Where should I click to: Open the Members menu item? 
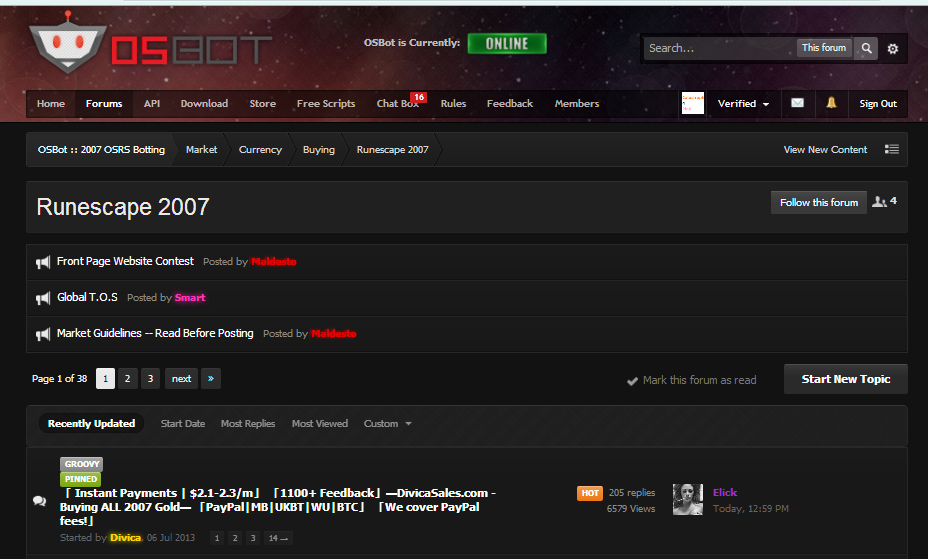[577, 104]
